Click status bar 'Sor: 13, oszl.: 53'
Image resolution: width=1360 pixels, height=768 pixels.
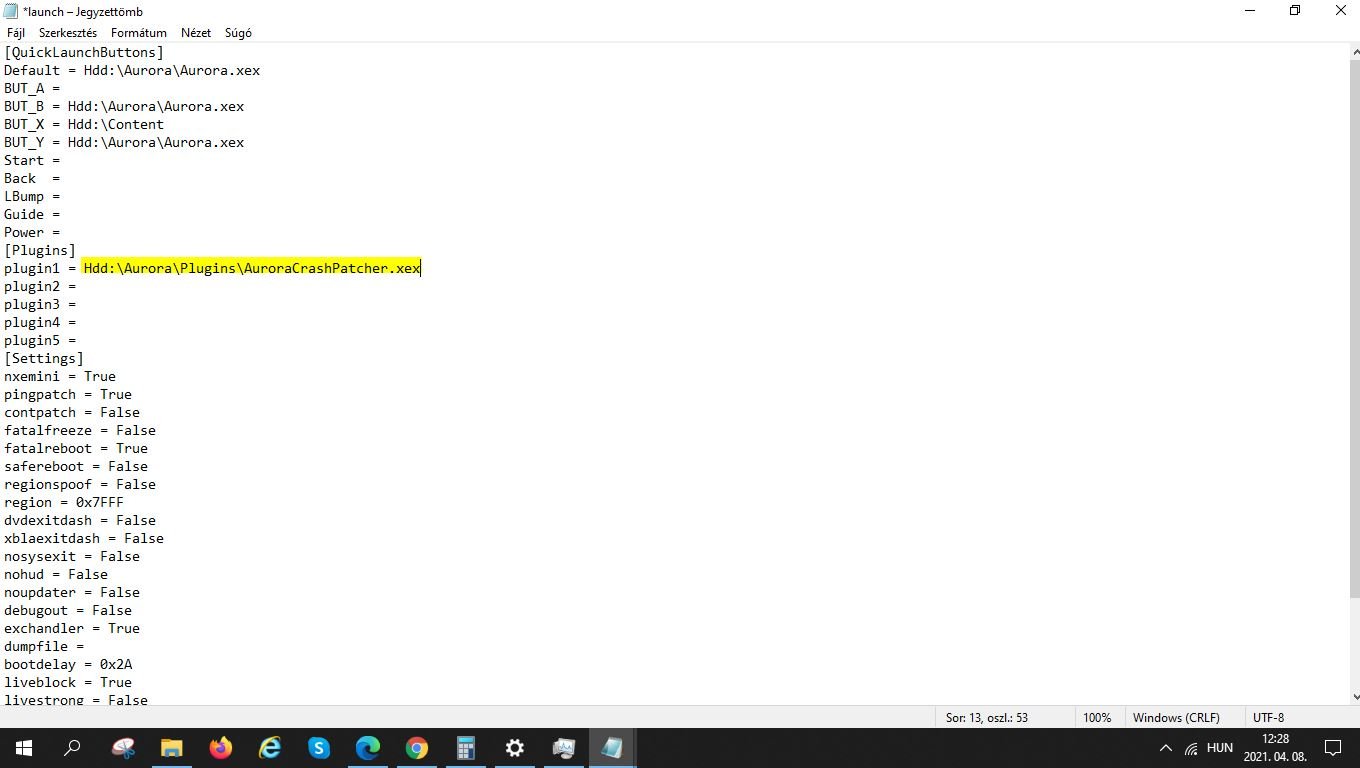click(x=987, y=717)
